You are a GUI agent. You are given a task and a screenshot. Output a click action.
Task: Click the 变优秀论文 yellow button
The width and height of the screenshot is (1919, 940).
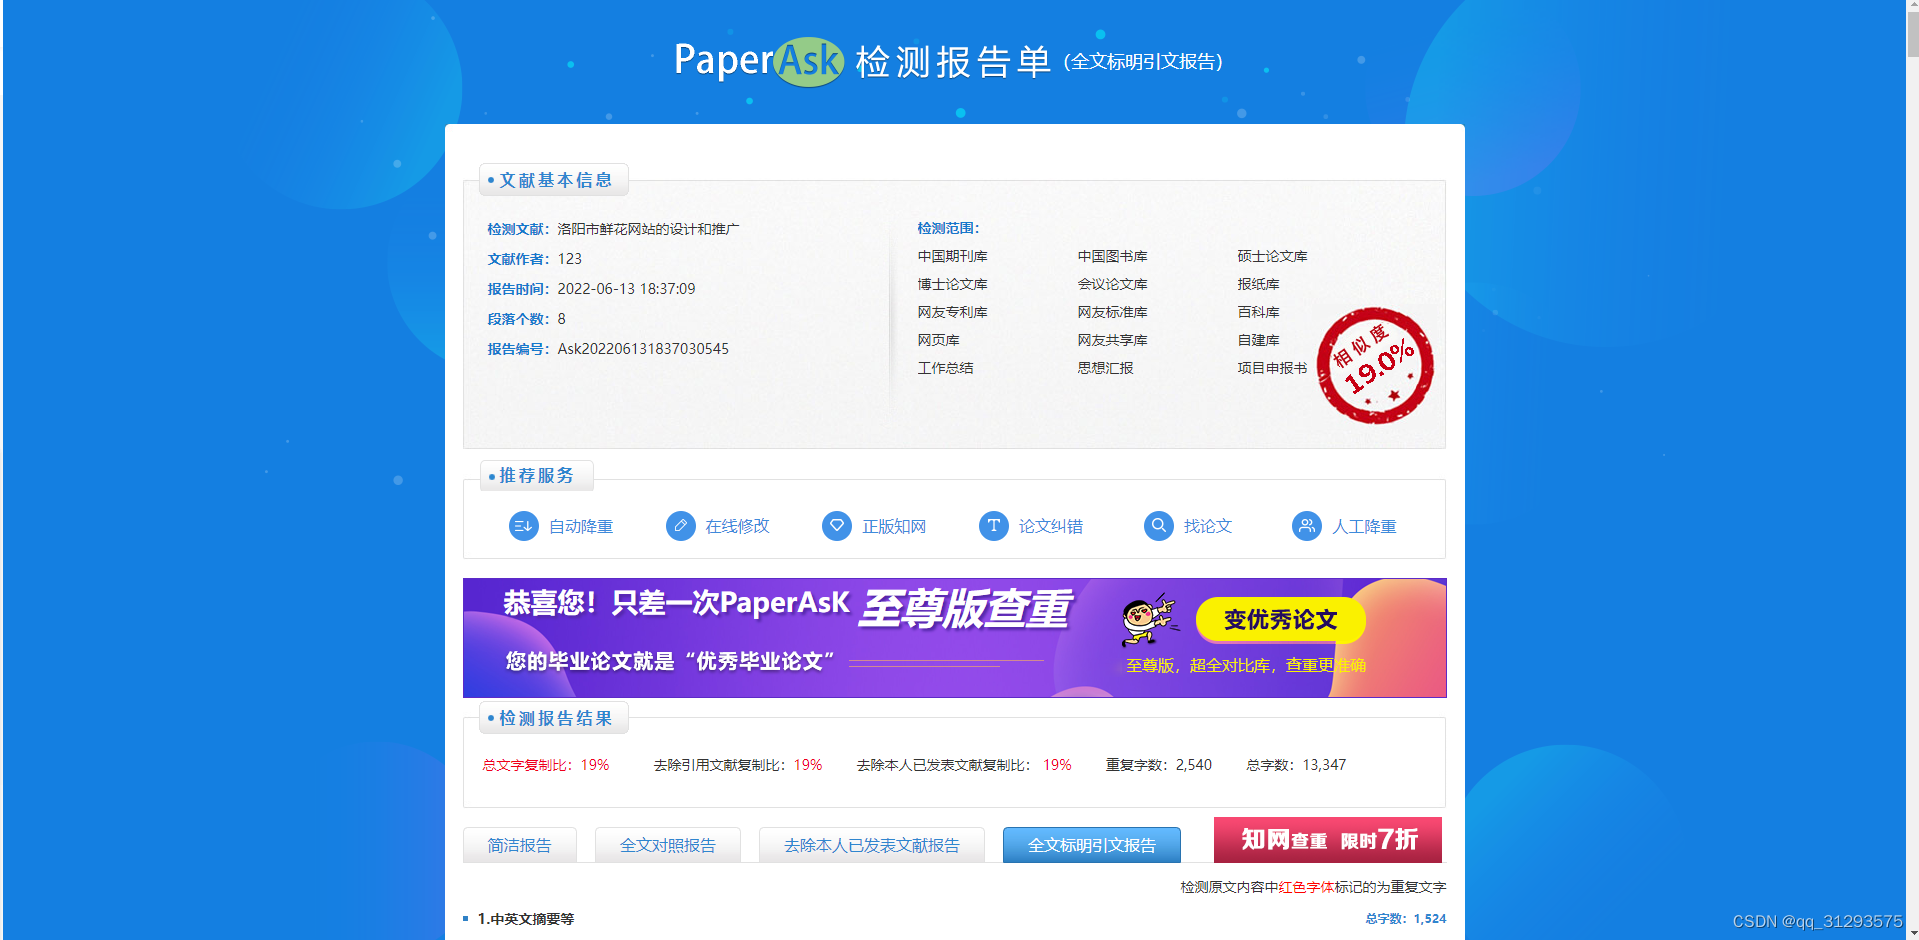coord(1281,620)
